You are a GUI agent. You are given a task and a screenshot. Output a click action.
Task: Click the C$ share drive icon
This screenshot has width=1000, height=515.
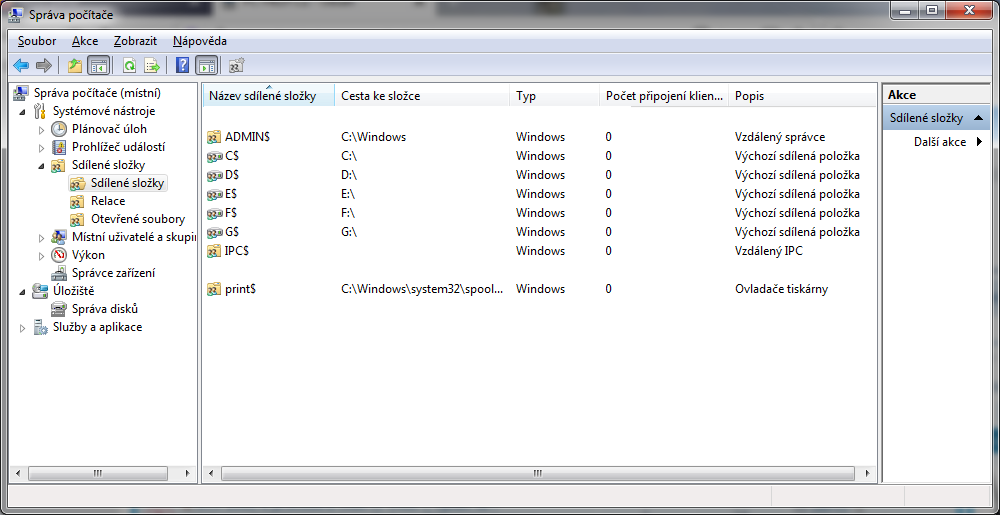[214, 156]
